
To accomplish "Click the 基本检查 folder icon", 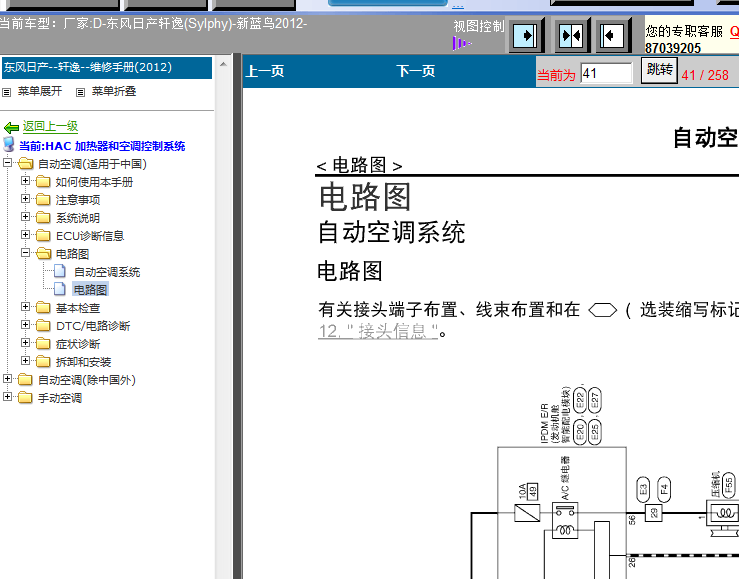I will tap(43, 308).
